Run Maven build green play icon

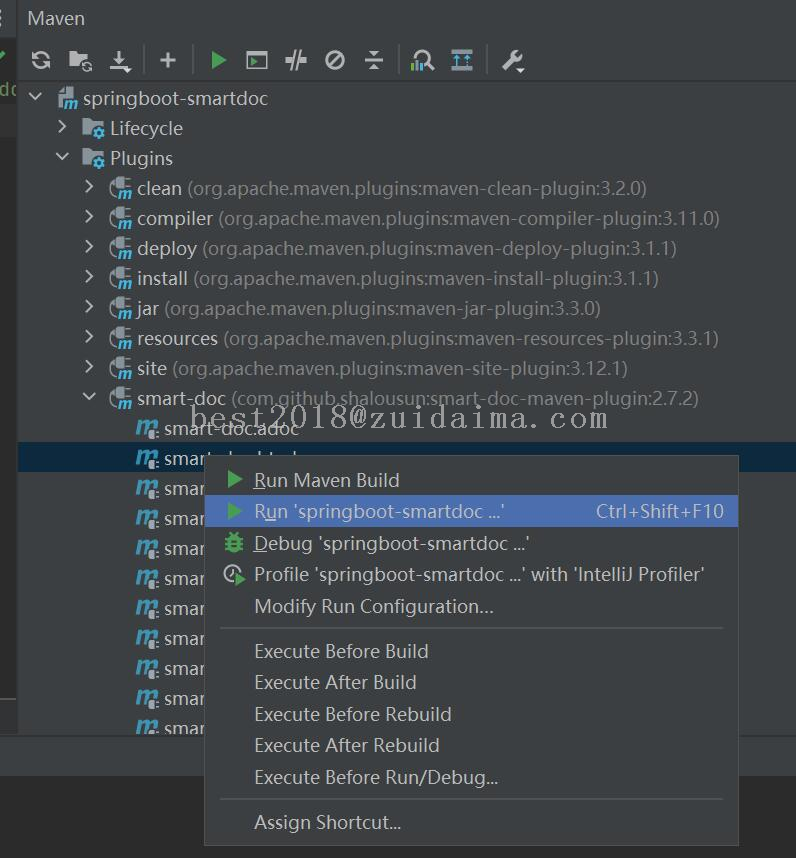pos(218,60)
